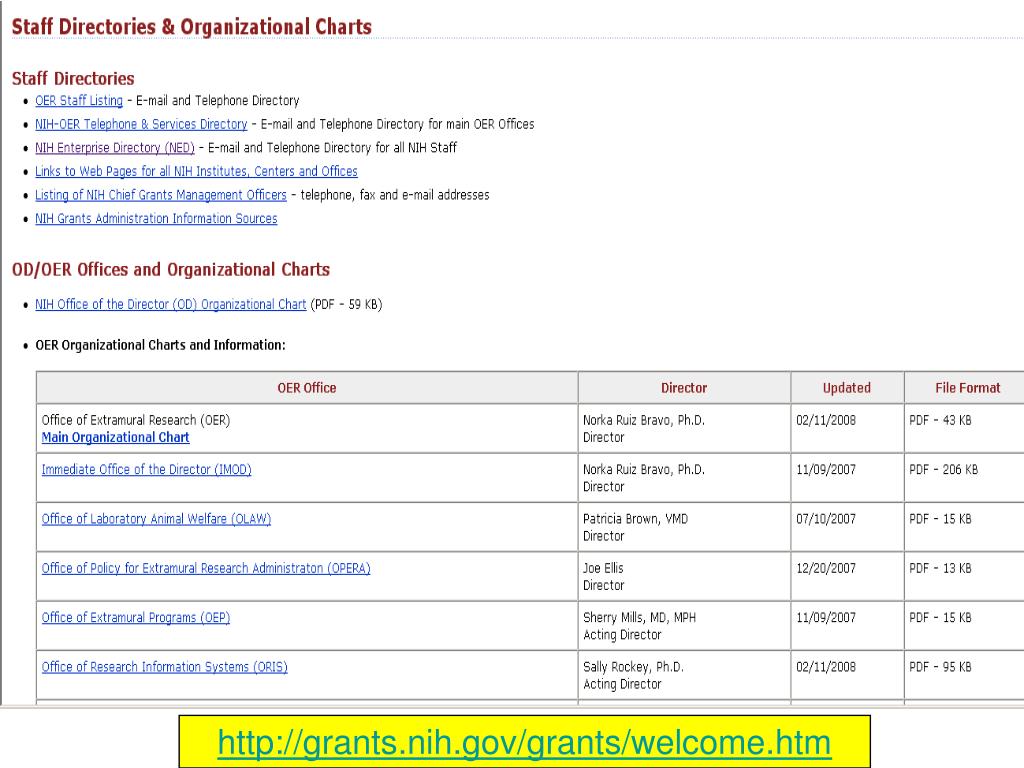The width and height of the screenshot is (1024, 768).
Task: Open Listing of NIH Chief Grants Management Officers
Action: tap(161, 195)
